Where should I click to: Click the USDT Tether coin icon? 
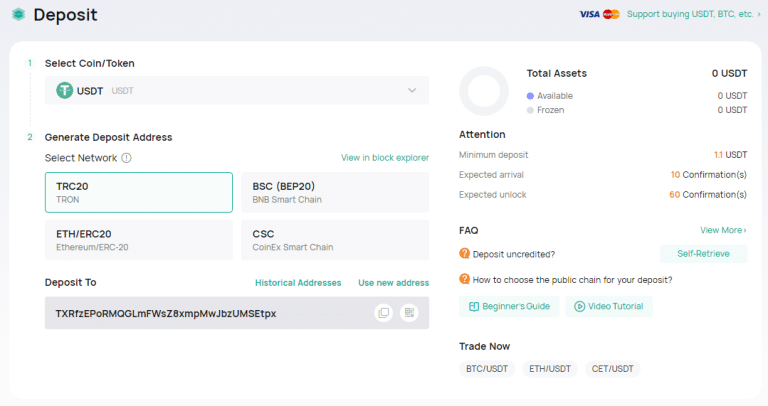[64, 90]
